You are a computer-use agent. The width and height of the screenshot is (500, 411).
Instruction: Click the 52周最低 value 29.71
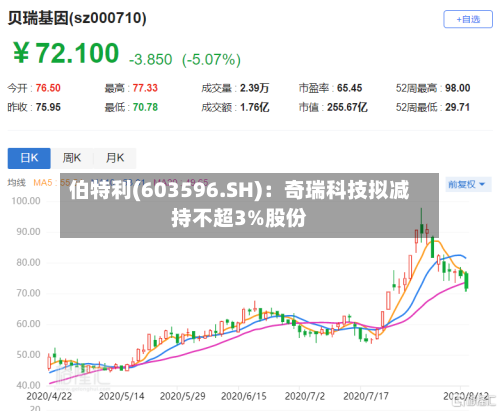(457, 107)
